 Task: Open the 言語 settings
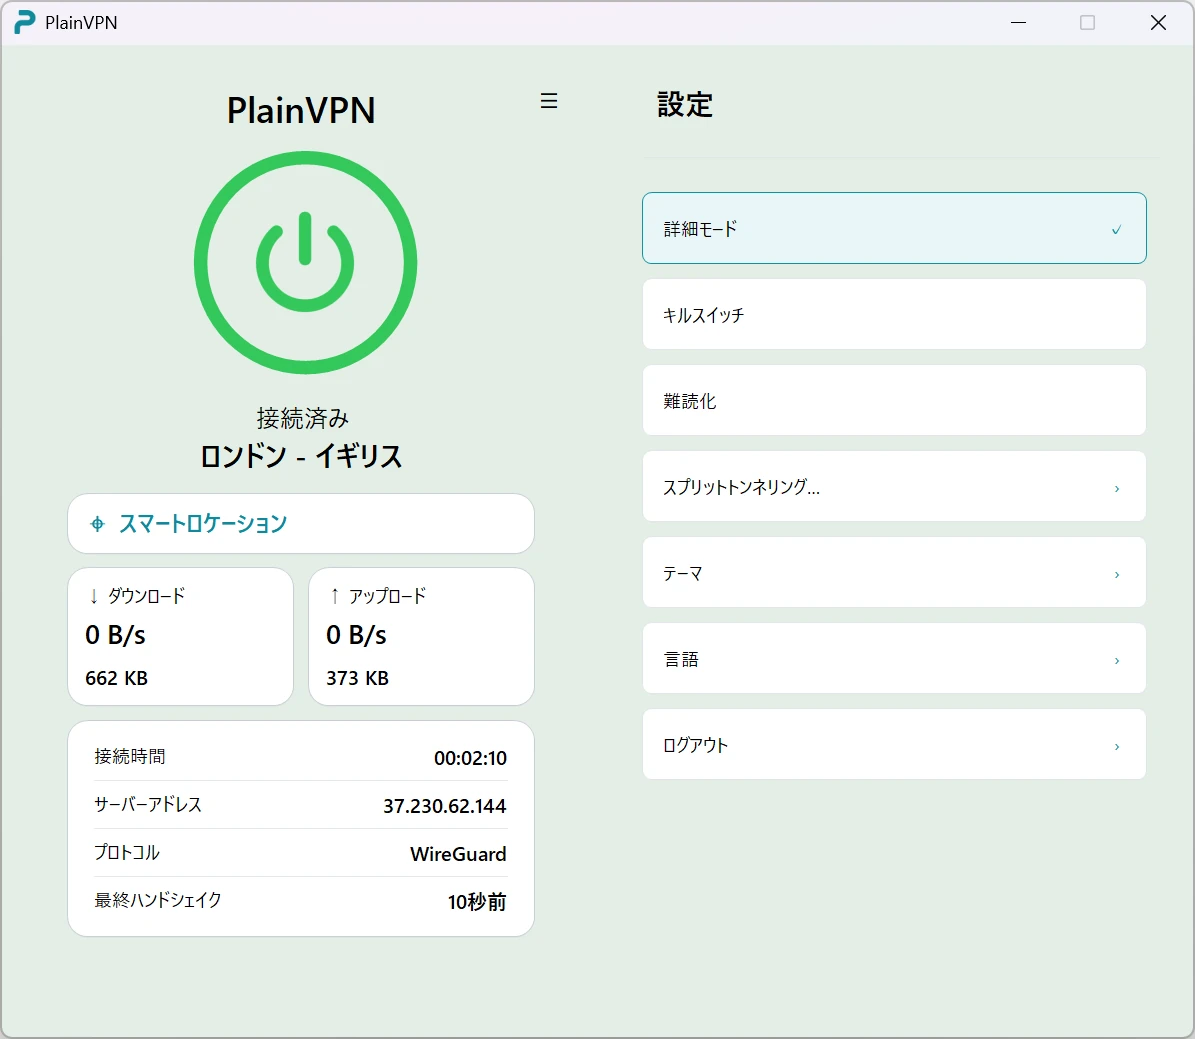pos(894,659)
